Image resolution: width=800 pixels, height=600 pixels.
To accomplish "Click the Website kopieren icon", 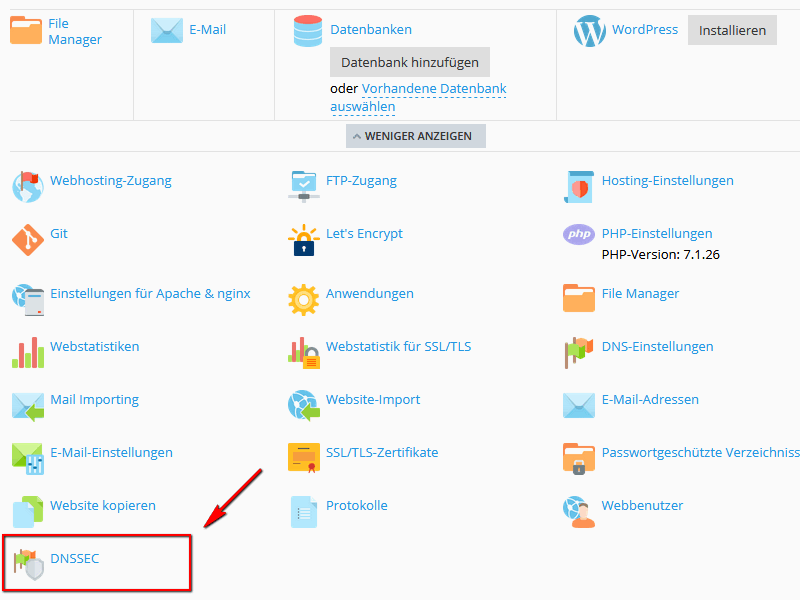I will [x=28, y=511].
